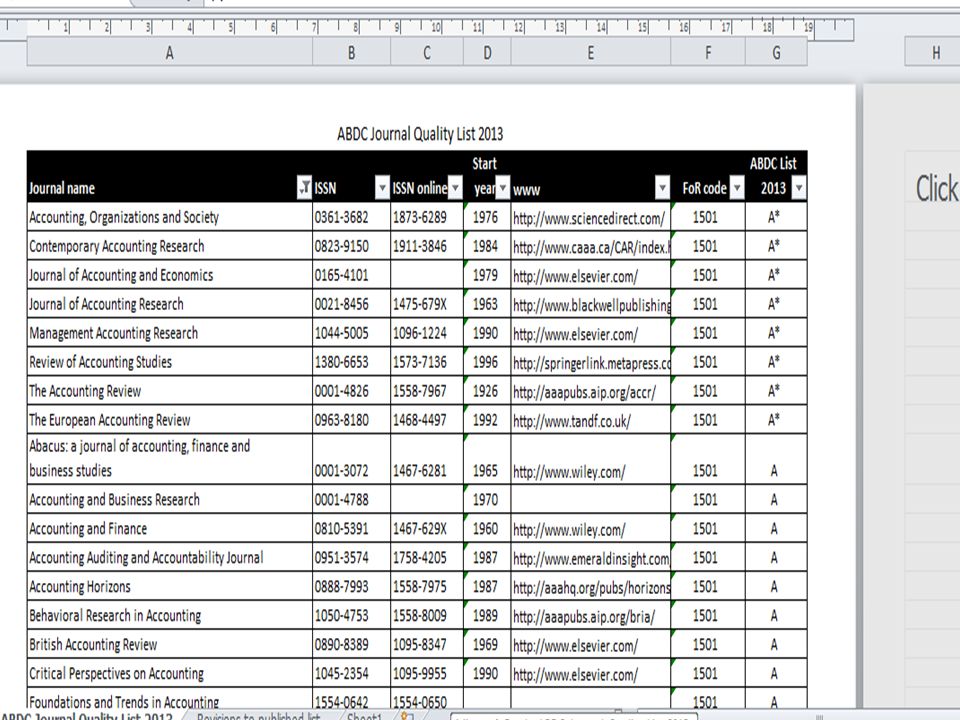The width and height of the screenshot is (960, 720).
Task: Select column A header
Action: coord(170,53)
